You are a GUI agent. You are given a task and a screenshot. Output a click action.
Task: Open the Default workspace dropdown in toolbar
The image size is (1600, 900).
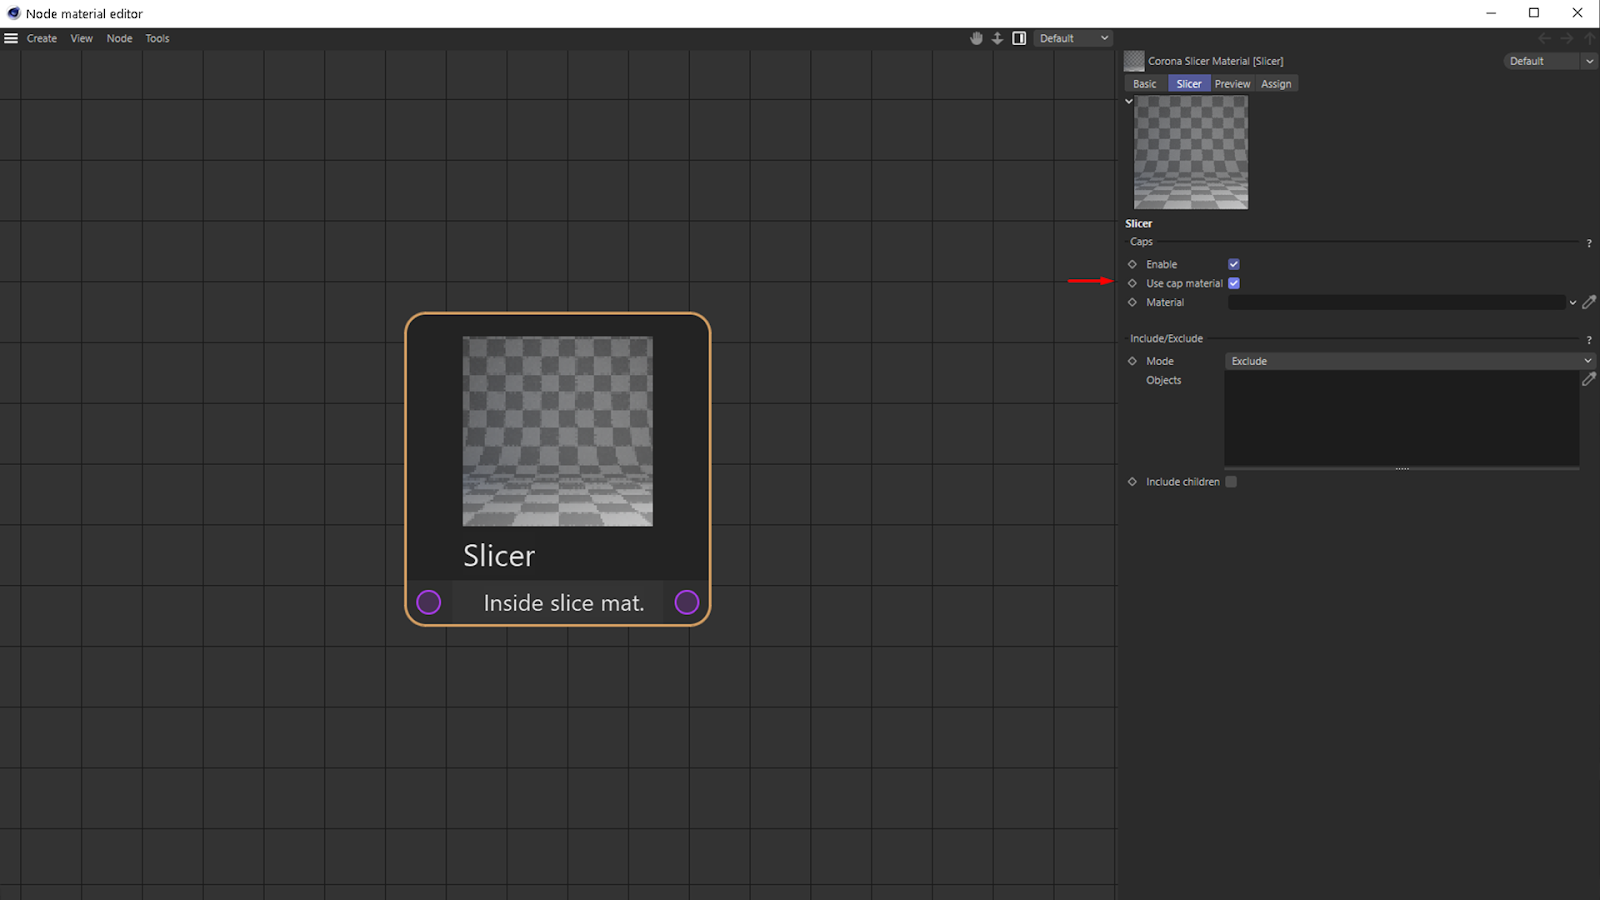(x=1073, y=38)
